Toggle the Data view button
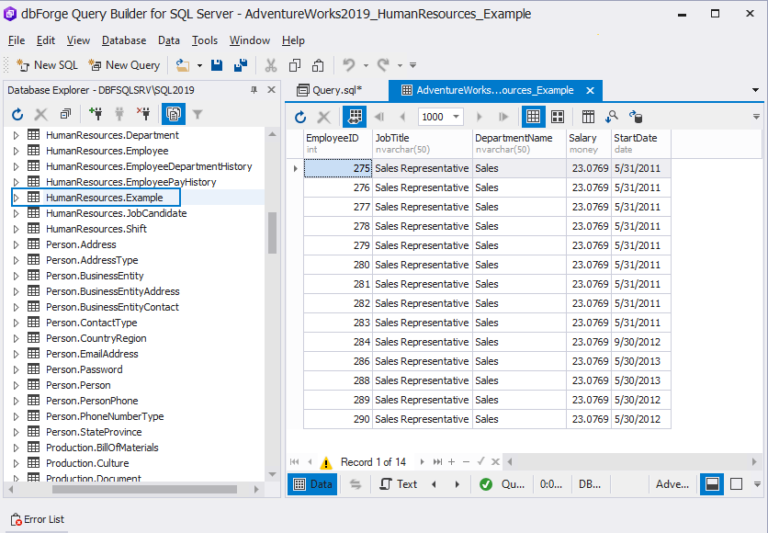 [312, 484]
